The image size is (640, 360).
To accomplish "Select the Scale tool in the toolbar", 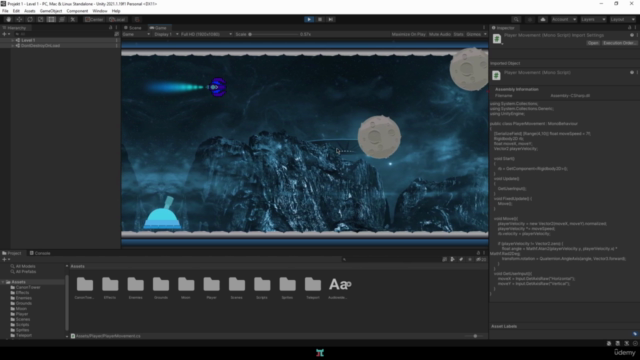I will [x=40, y=19].
